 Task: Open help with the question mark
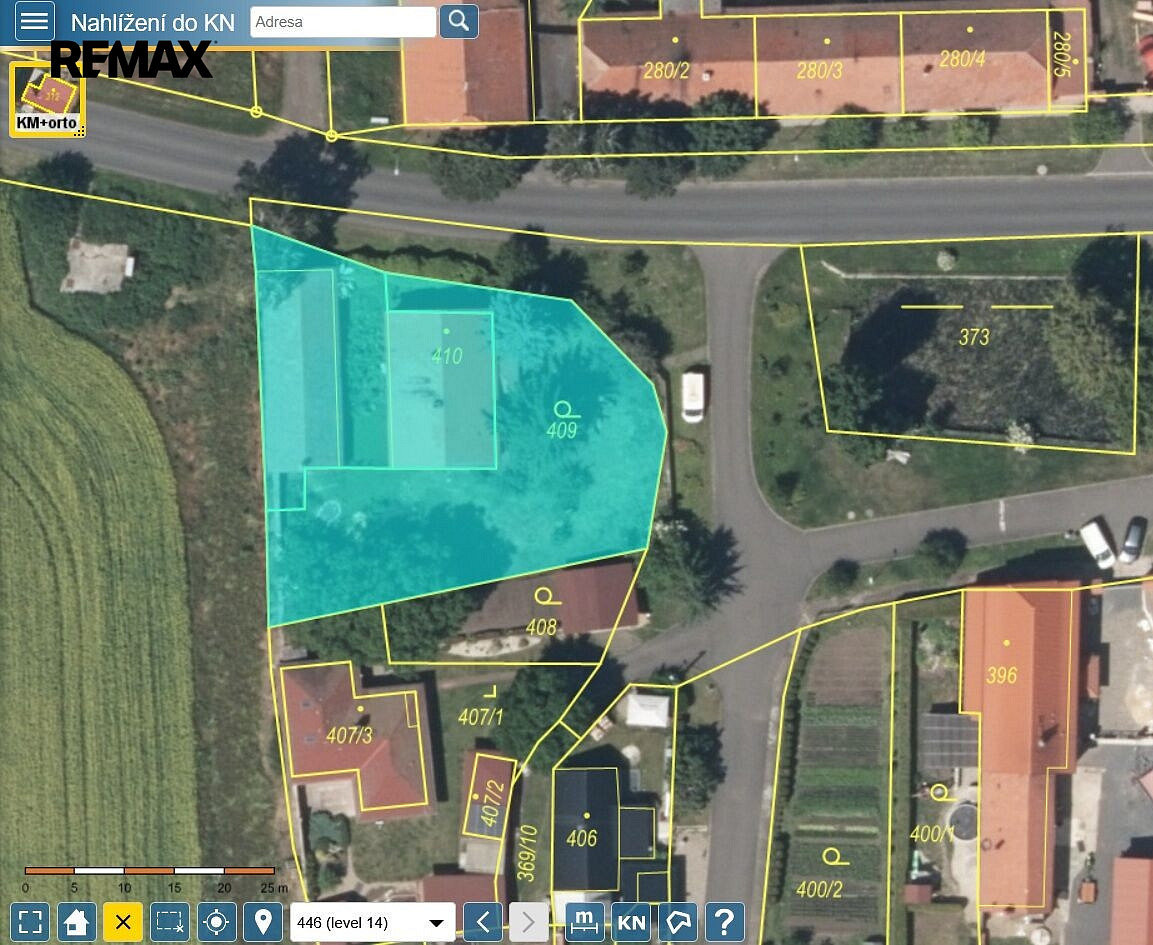pyautogui.click(x=724, y=921)
